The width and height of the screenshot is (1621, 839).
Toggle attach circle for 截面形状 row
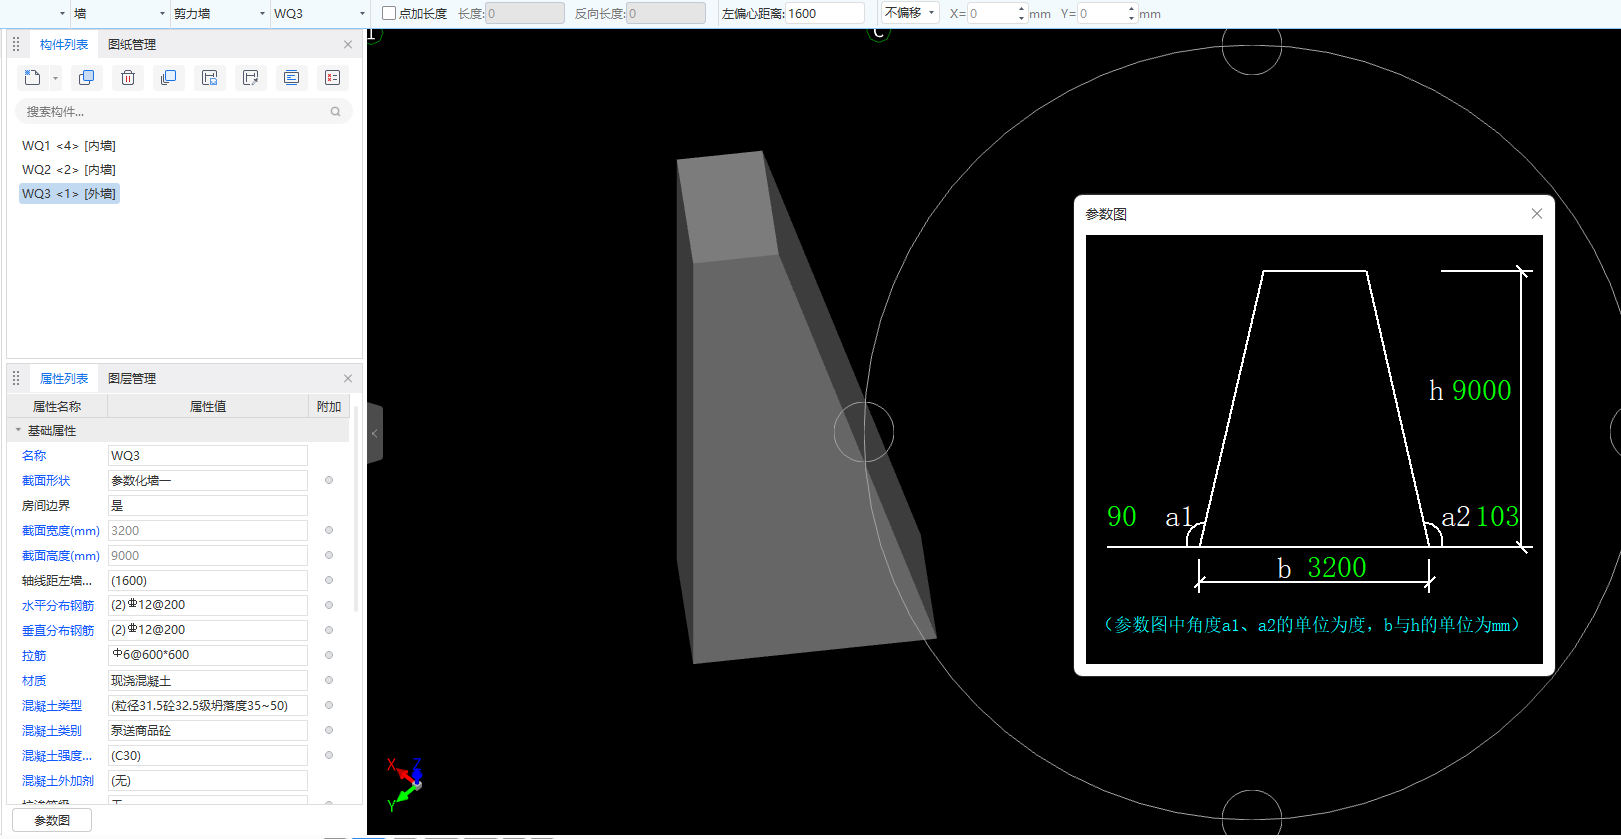pos(329,480)
